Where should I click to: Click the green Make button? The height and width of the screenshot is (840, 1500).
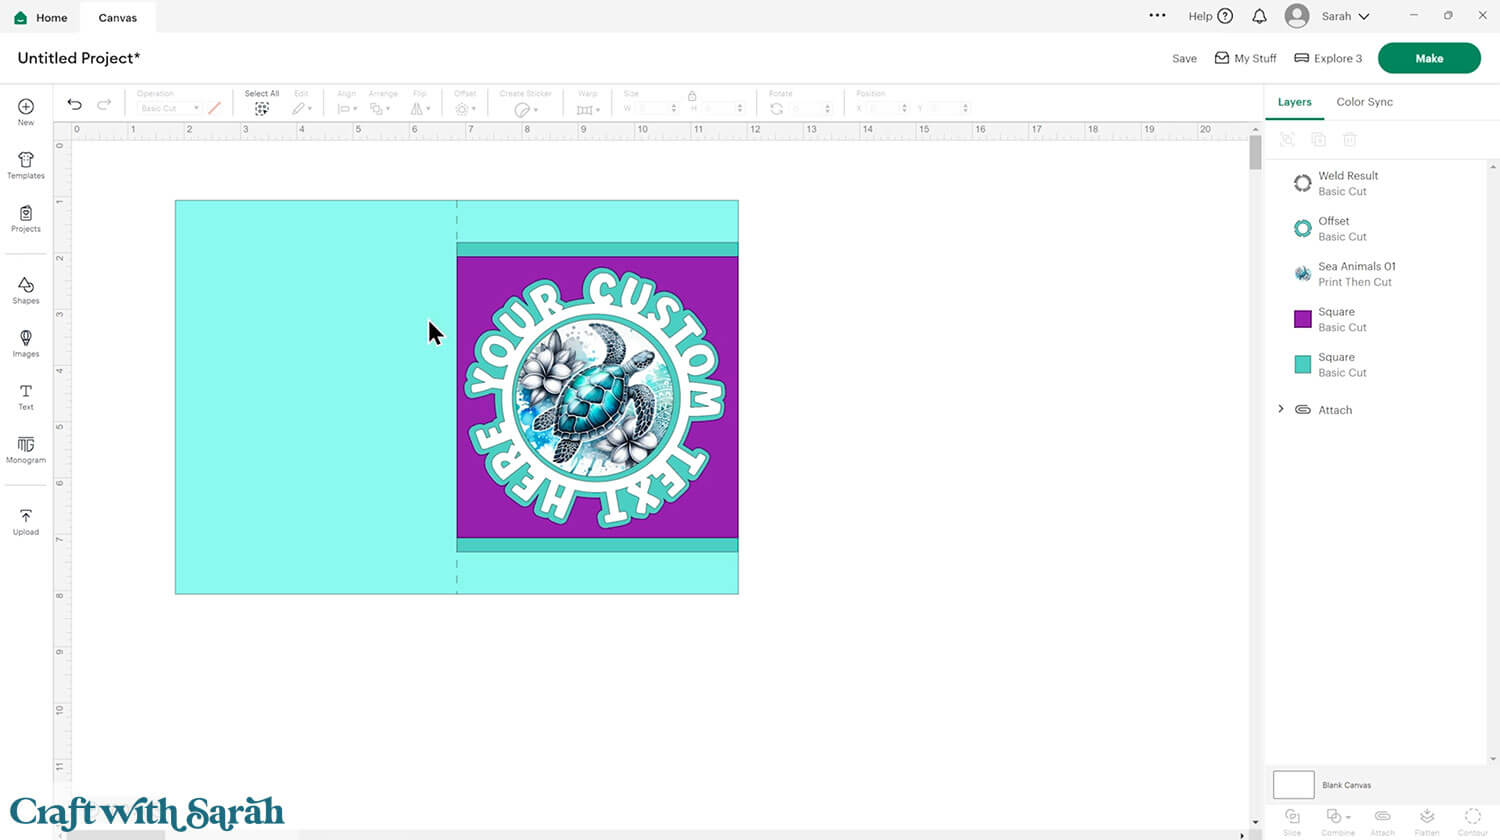point(1428,58)
